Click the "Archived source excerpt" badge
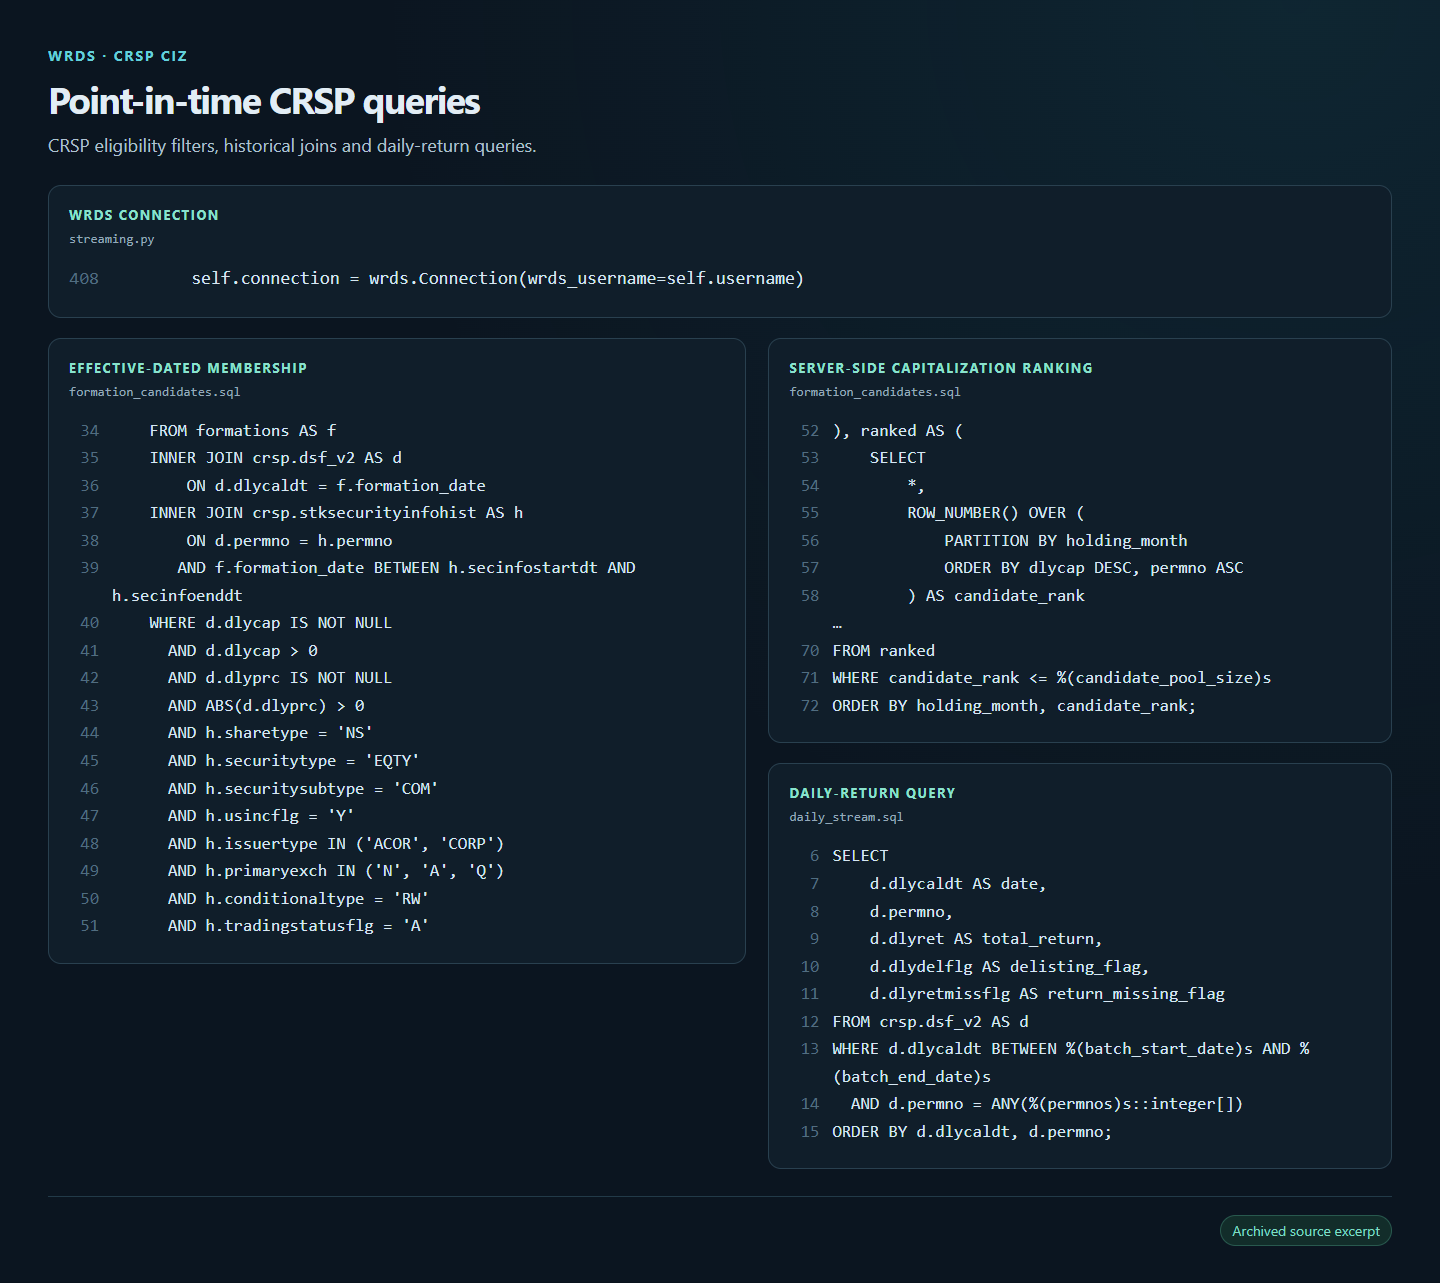The height and width of the screenshot is (1283, 1440). pos(1306,1231)
